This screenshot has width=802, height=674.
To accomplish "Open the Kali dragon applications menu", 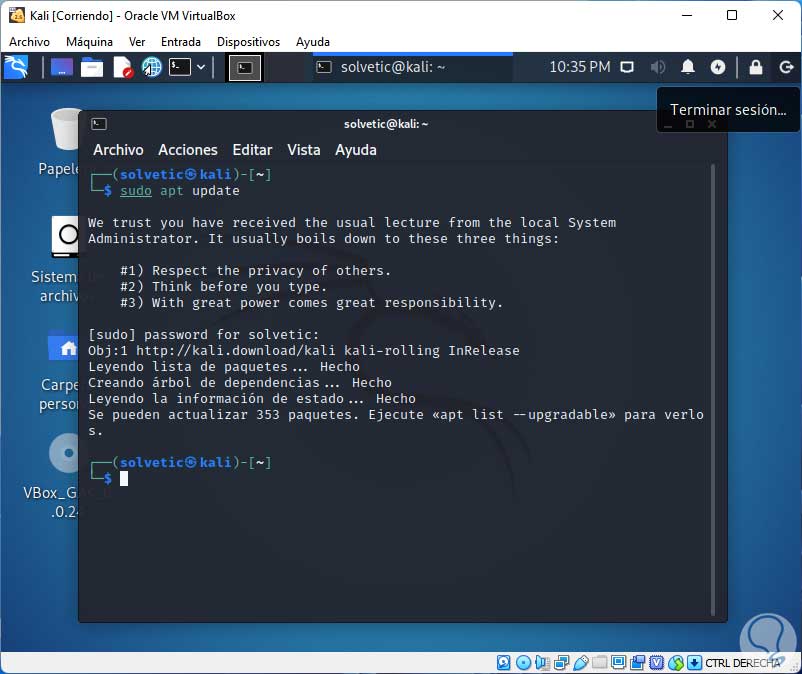I will pyautogui.click(x=16, y=68).
